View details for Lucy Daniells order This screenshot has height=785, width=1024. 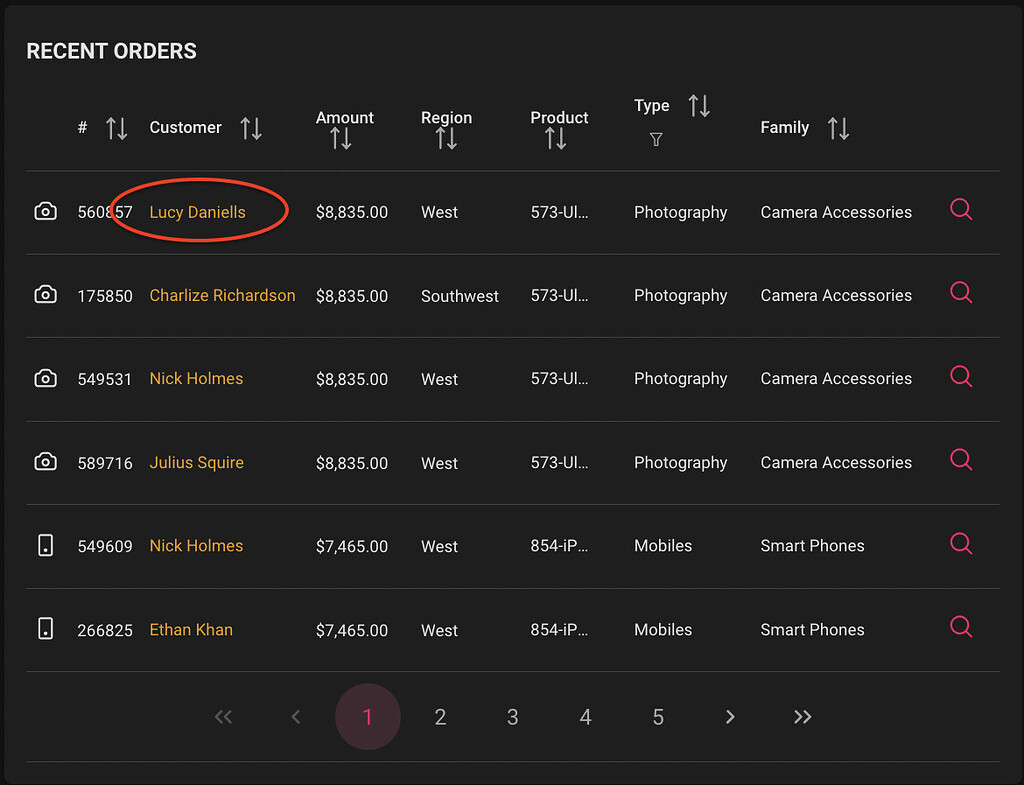point(960,210)
